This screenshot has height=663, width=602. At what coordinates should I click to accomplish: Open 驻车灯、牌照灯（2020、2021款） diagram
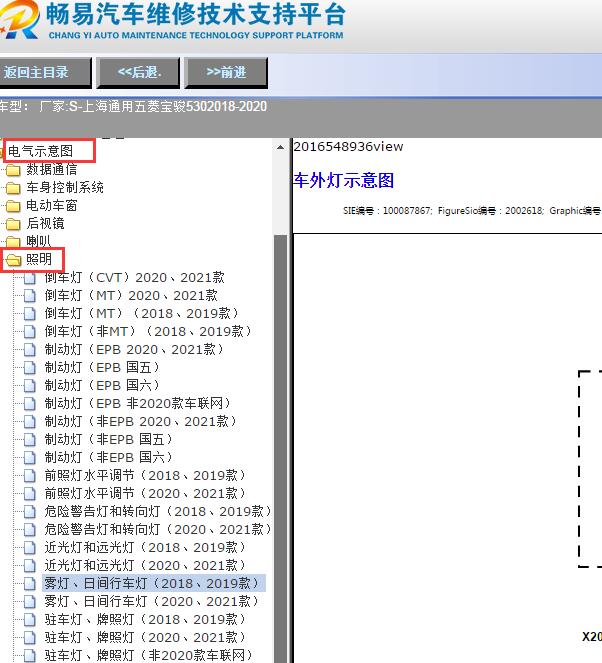coord(145,637)
